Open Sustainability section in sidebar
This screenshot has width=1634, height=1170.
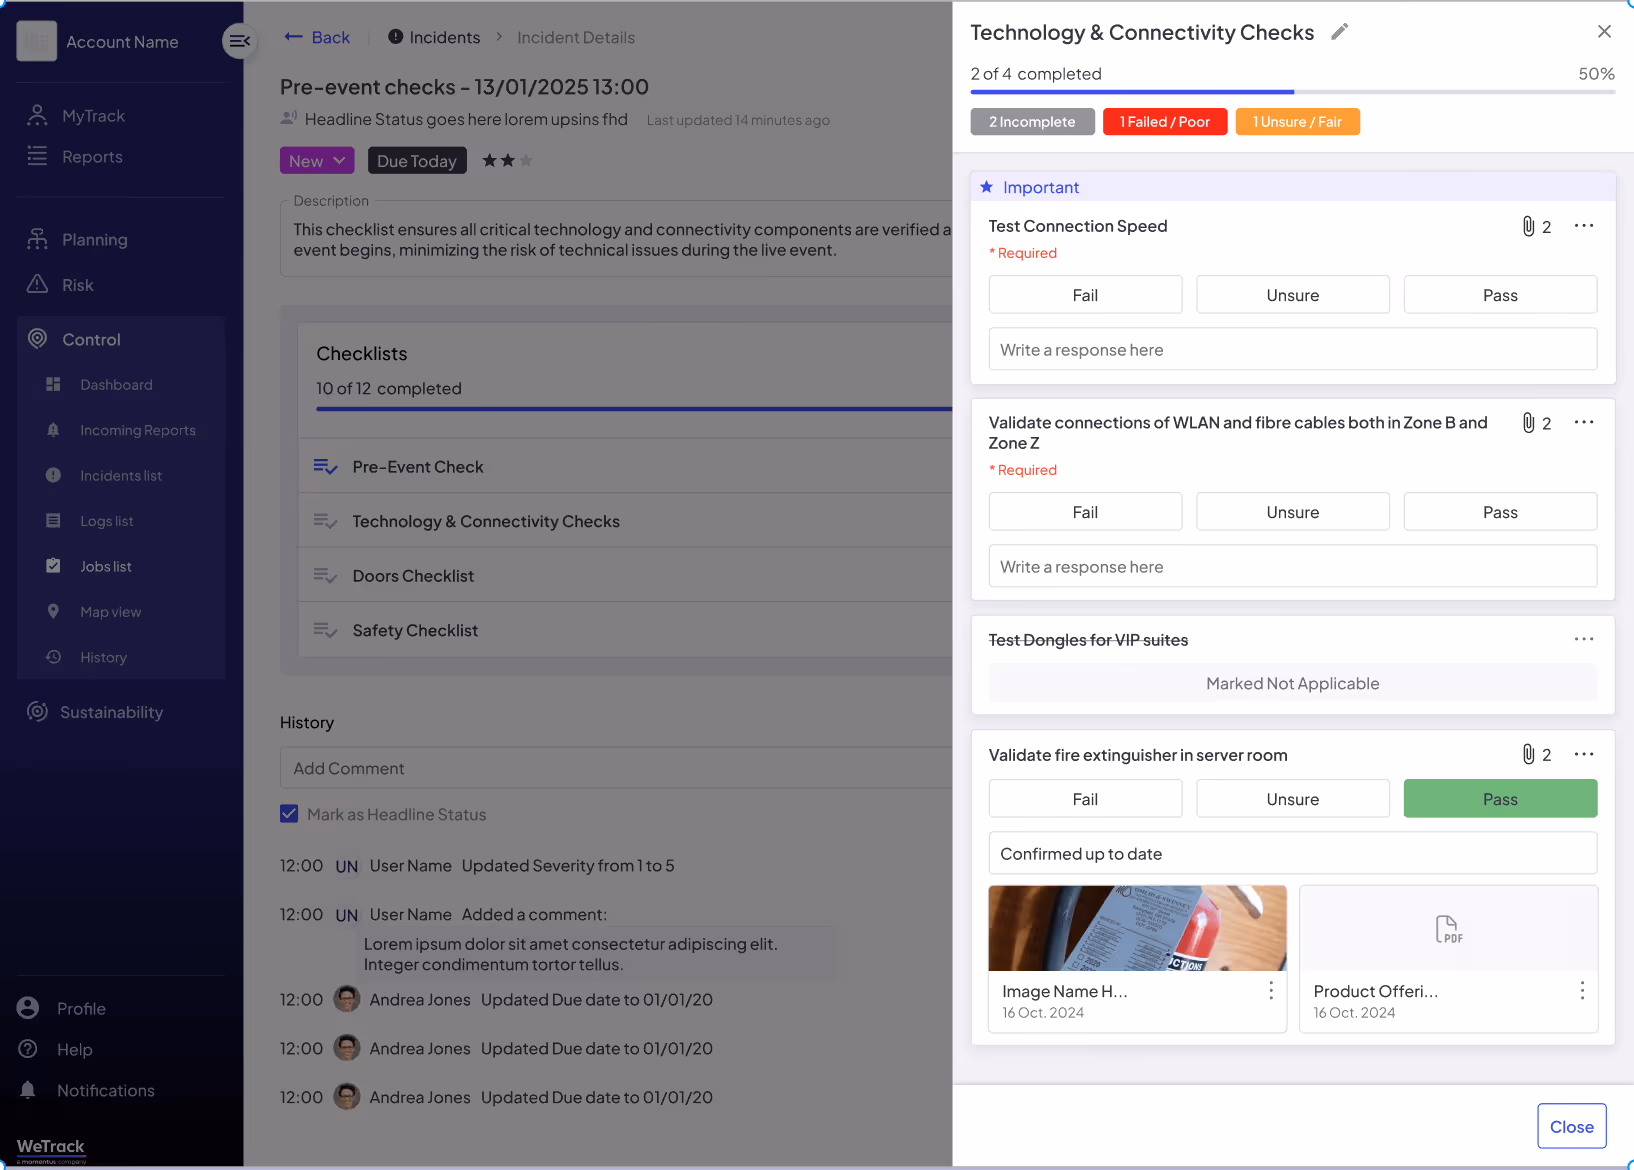pos(95,712)
